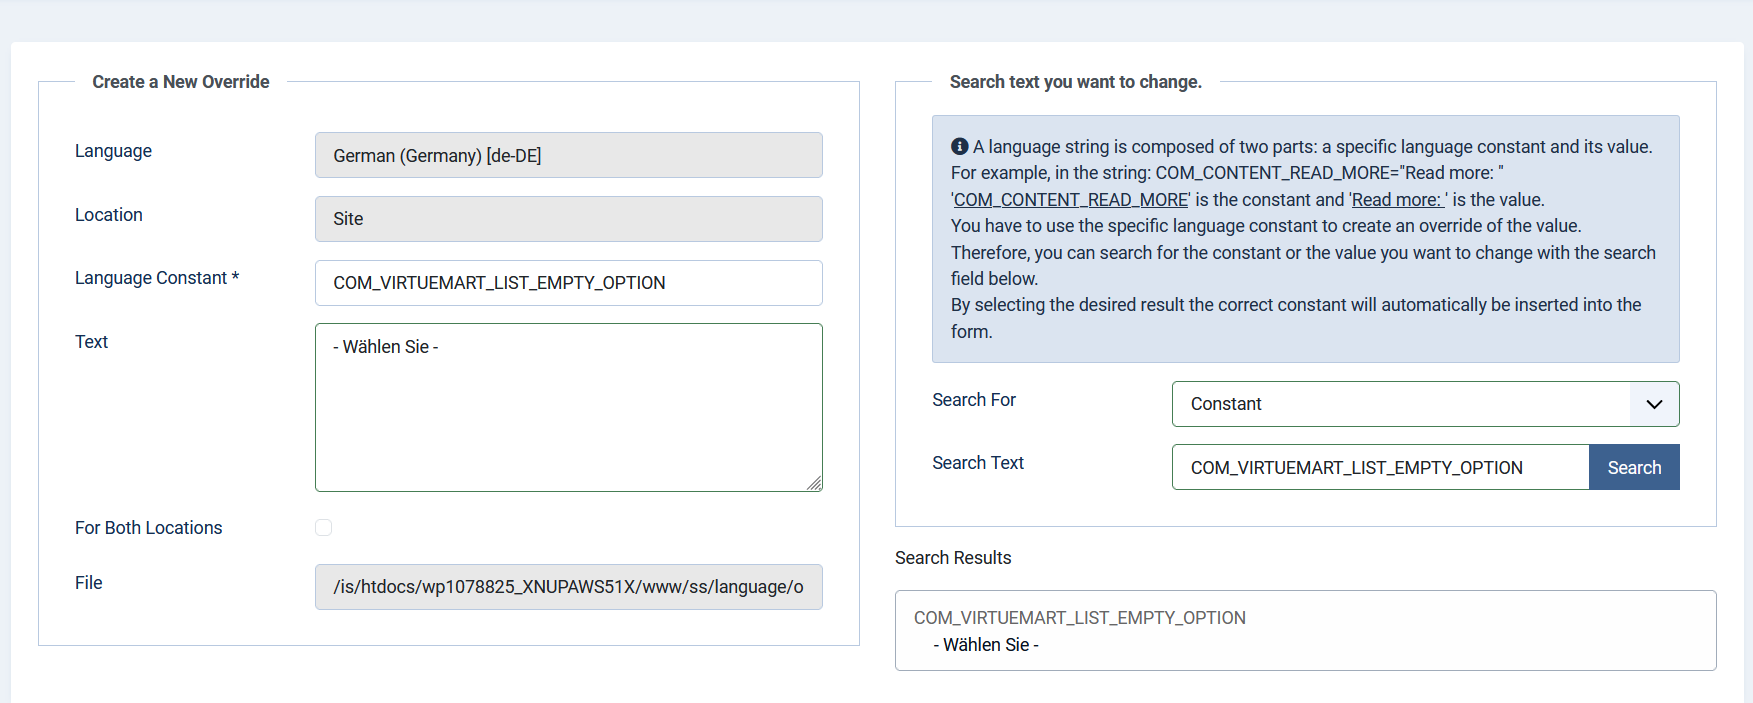1753x703 pixels.
Task: Enable the For Both Locations checkbox
Action: pyautogui.click(x=323, y=527)
